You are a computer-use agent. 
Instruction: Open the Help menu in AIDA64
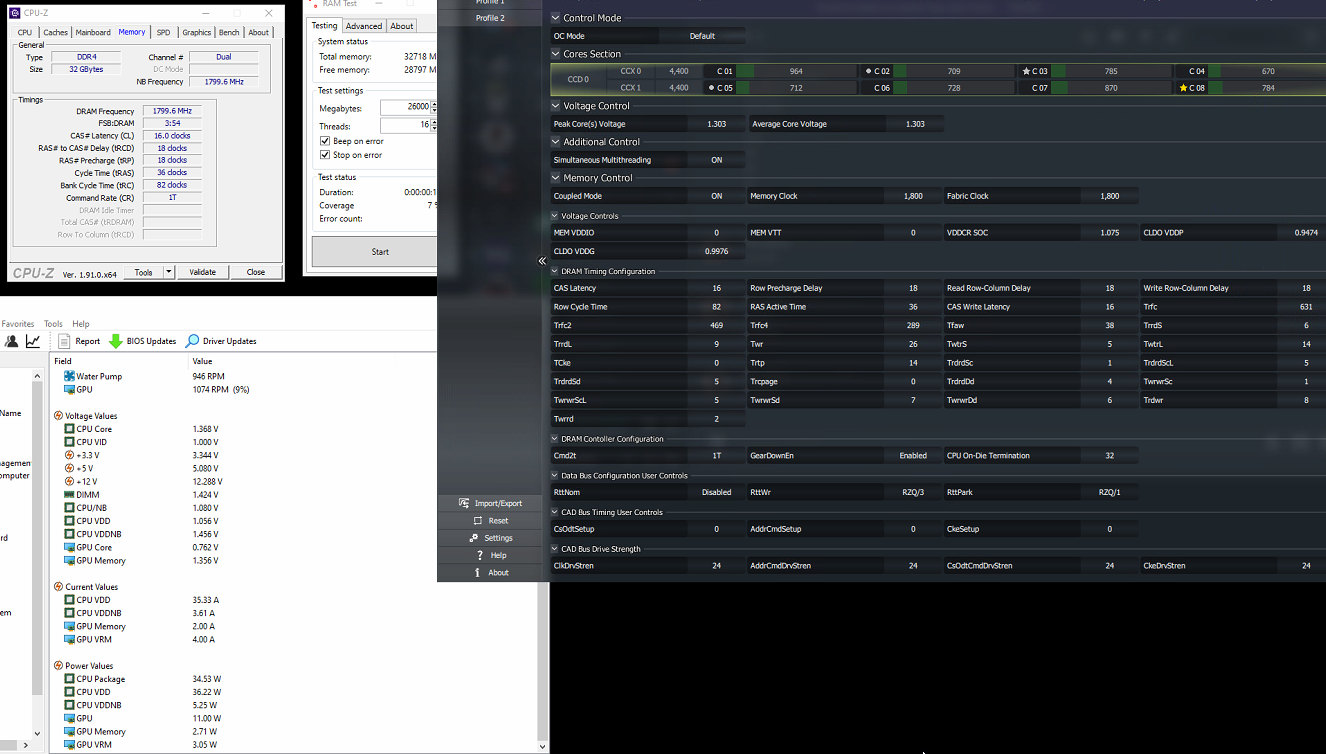click(81, 324)
